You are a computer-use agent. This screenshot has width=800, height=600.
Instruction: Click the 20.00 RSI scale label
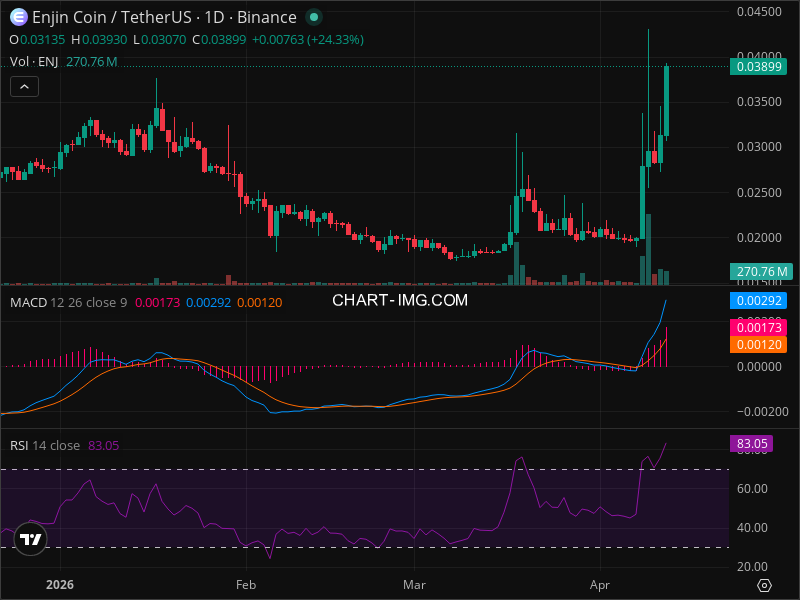tap(752, 567)
